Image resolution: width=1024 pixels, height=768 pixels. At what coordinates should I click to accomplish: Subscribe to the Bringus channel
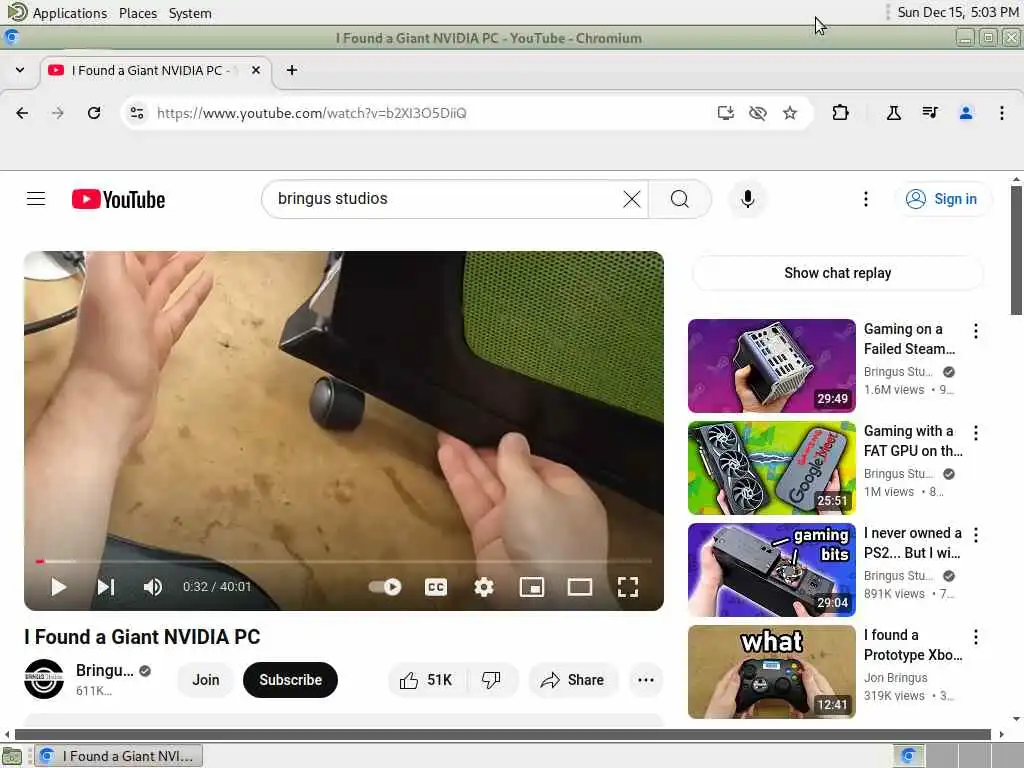click(291, 680)
